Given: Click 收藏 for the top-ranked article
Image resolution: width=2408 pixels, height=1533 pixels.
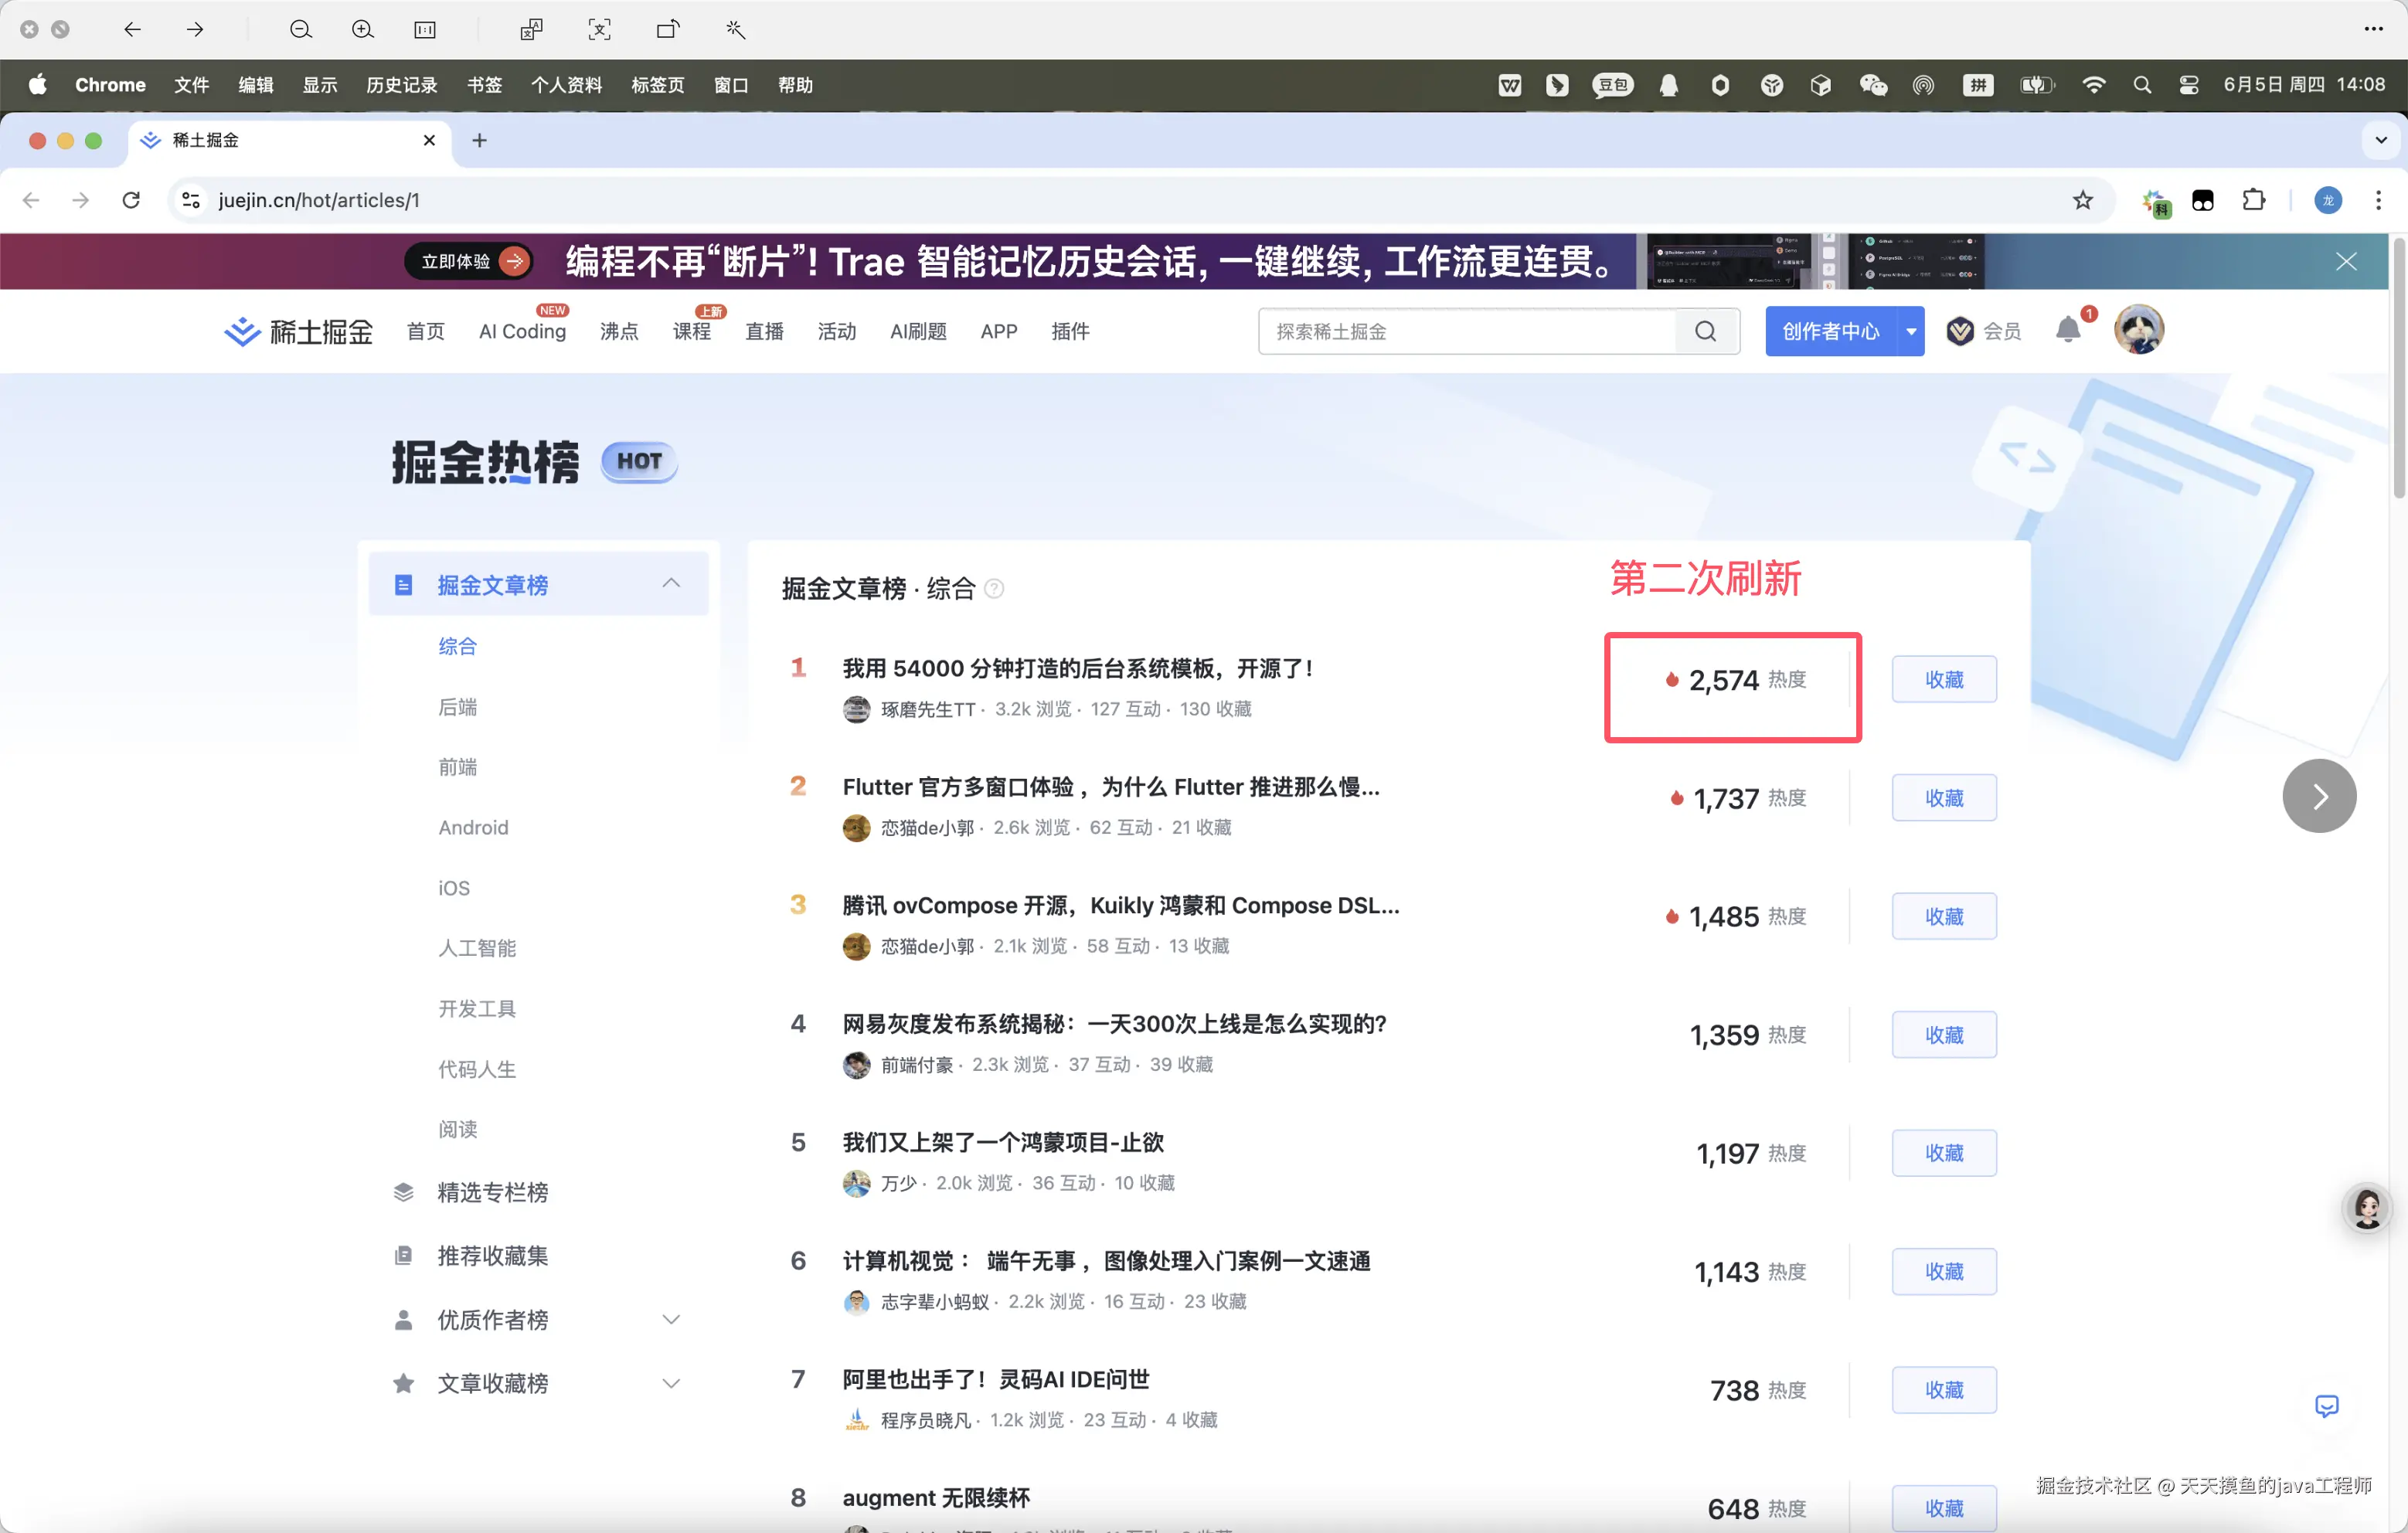Looking at the screenshot, I should [1943, 680].
